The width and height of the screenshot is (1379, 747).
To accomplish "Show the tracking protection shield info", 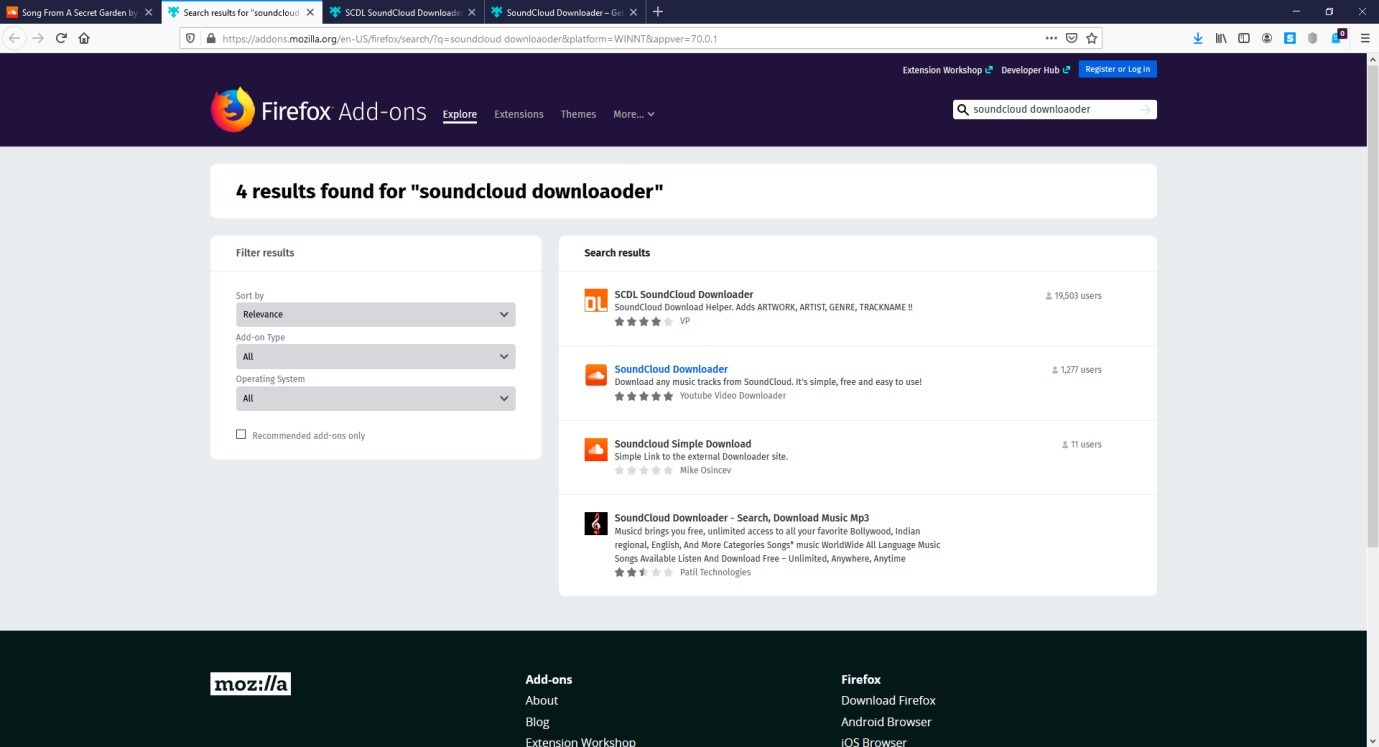I will tap(191, 38).
